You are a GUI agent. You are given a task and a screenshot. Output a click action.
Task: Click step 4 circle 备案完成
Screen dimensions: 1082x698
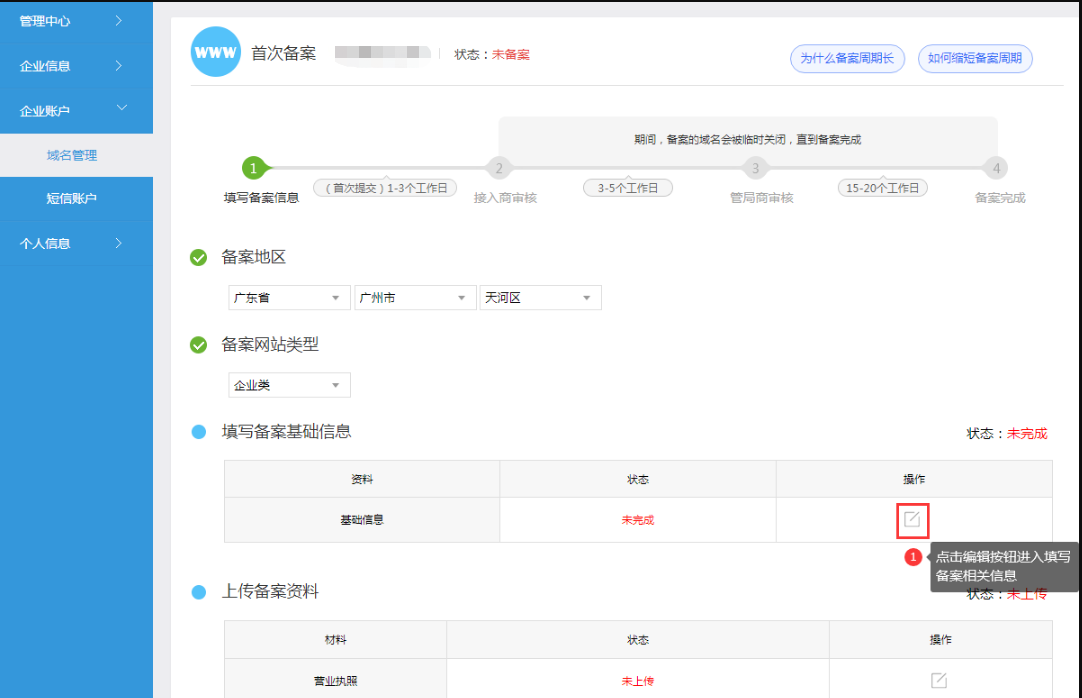[x=996, y=168]
